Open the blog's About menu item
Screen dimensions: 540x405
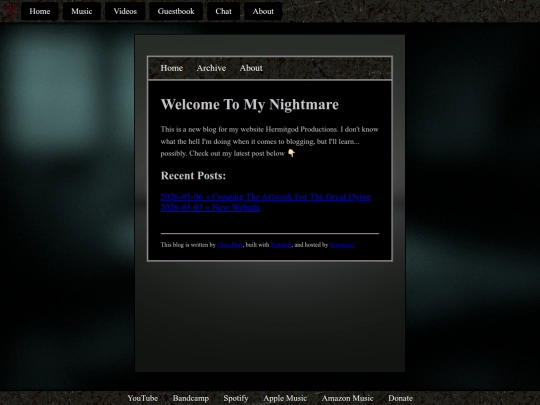tap(251, 68)
